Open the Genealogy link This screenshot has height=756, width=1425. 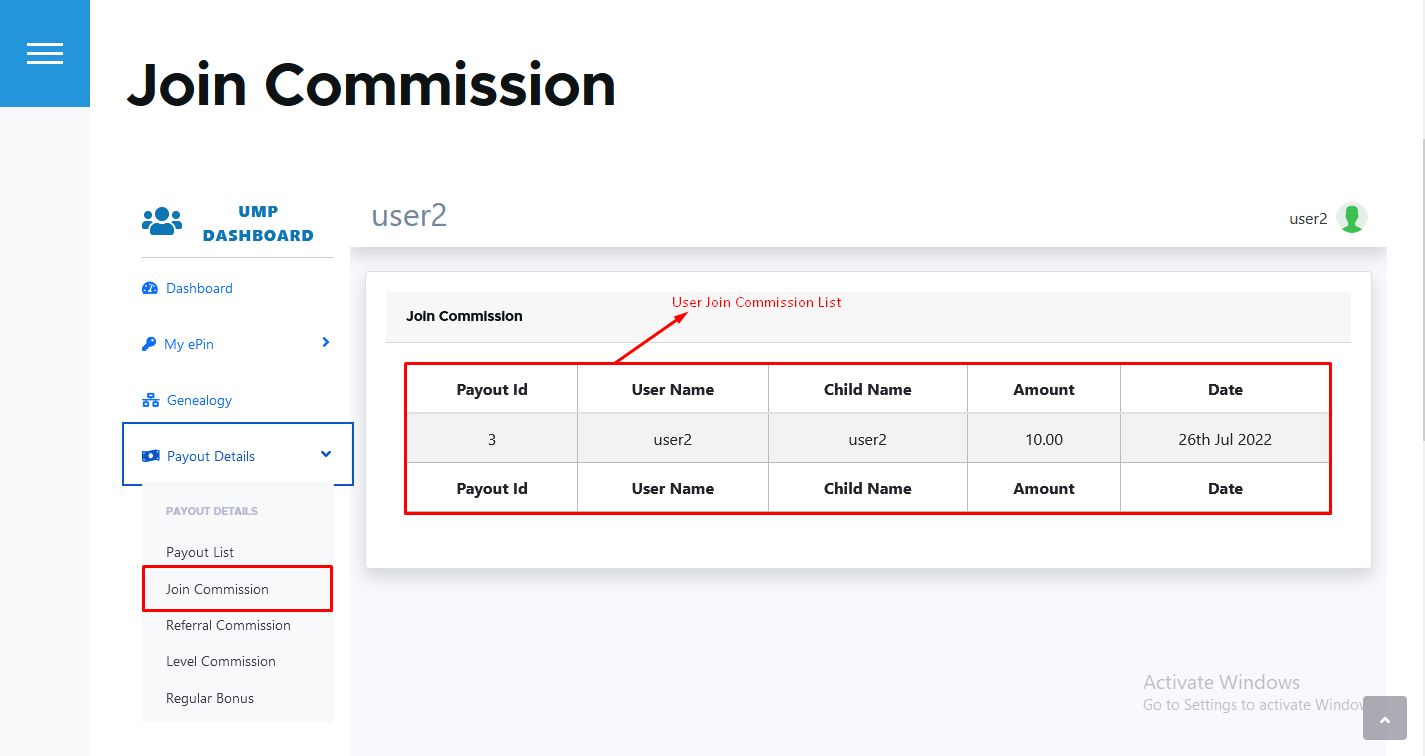199,400
